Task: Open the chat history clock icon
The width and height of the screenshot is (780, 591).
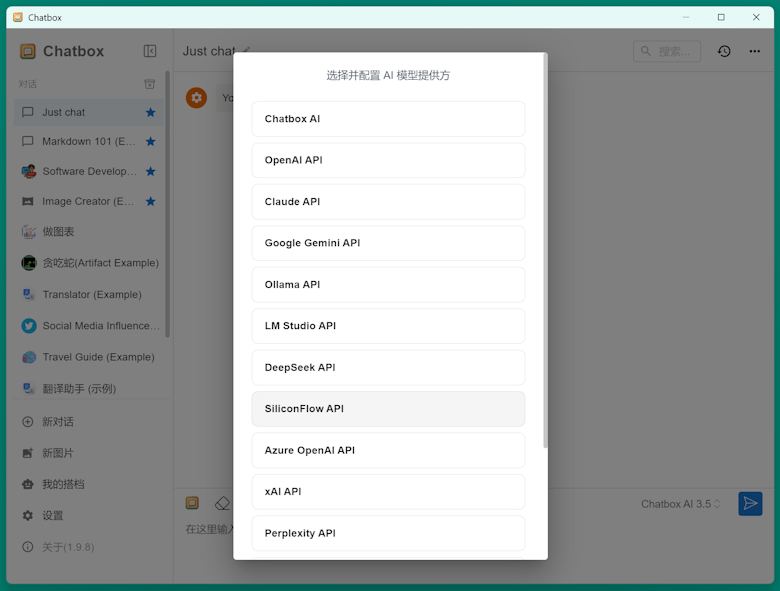Action: [723, 51]
